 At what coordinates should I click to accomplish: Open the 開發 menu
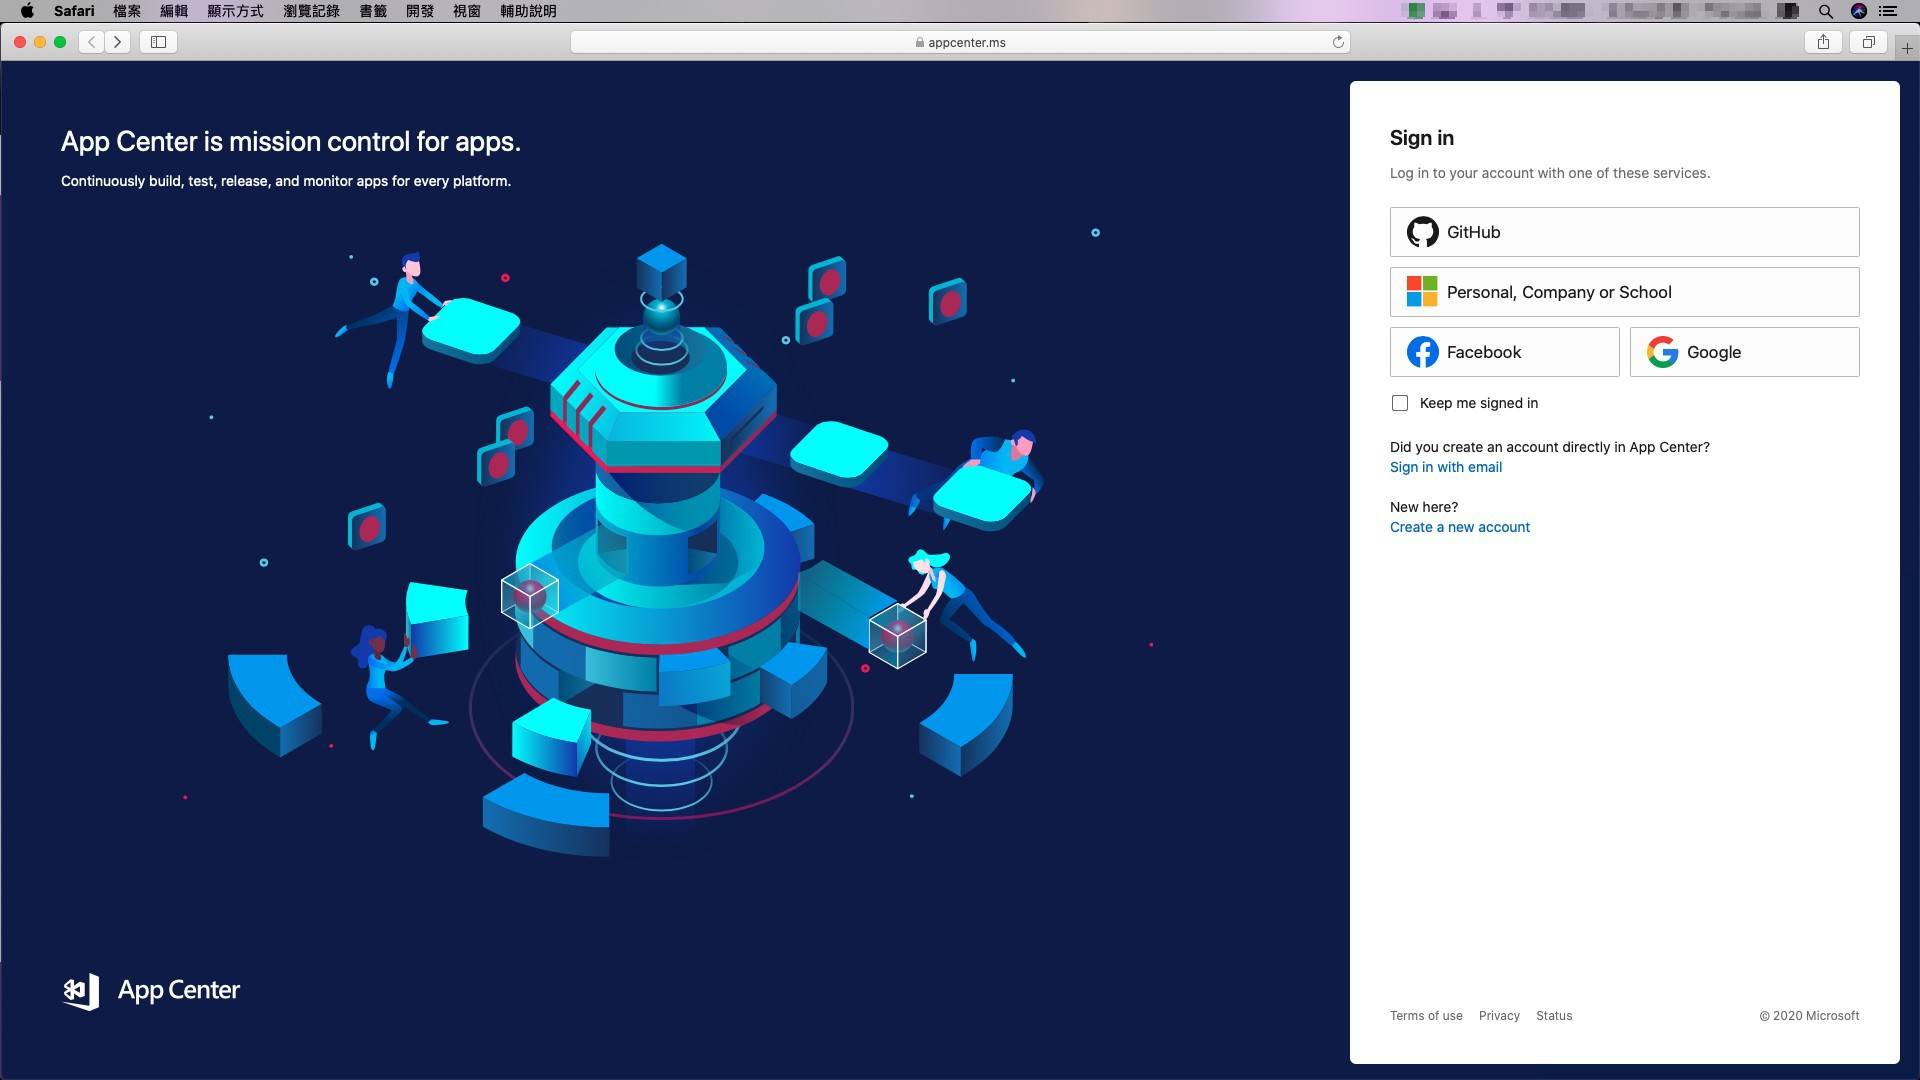coord(420,11)
